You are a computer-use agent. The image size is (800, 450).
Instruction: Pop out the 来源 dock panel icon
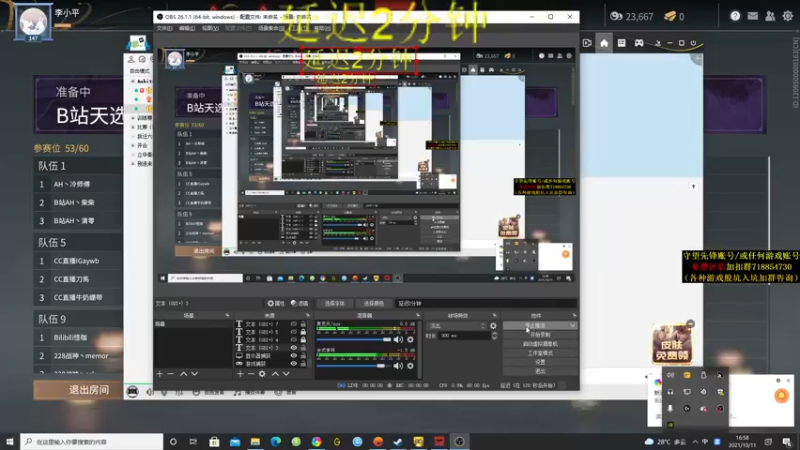308,315
